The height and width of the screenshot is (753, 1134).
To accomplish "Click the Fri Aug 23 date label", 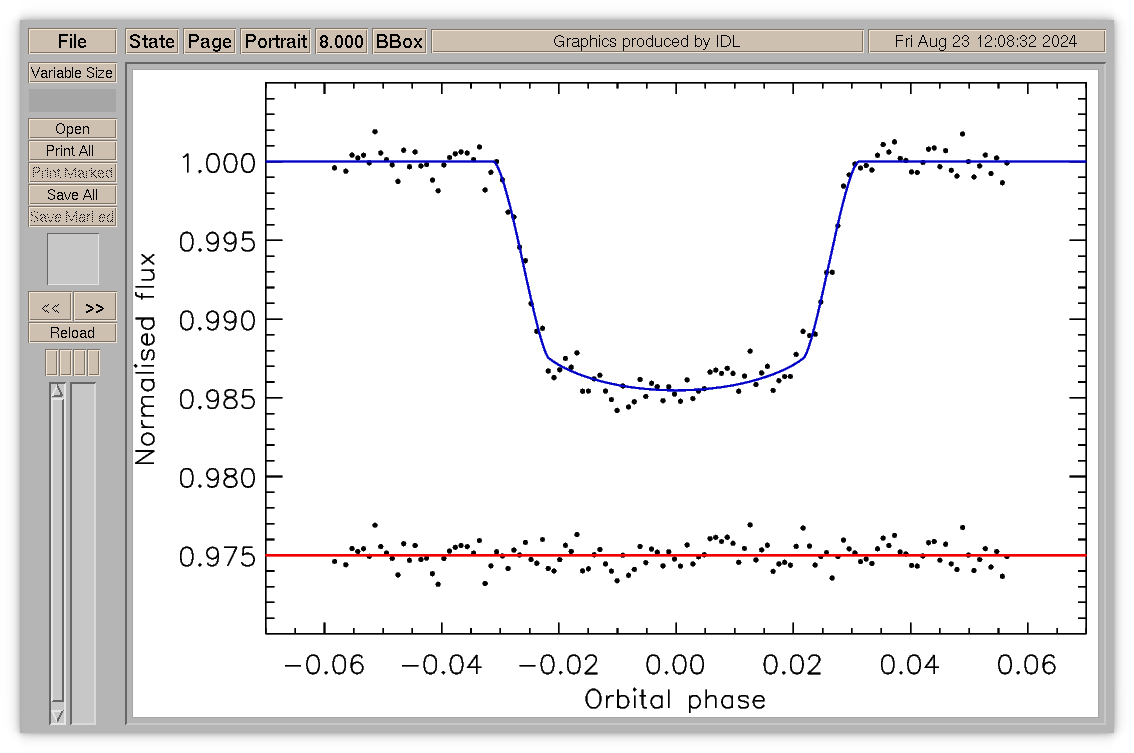I will 986,41.
